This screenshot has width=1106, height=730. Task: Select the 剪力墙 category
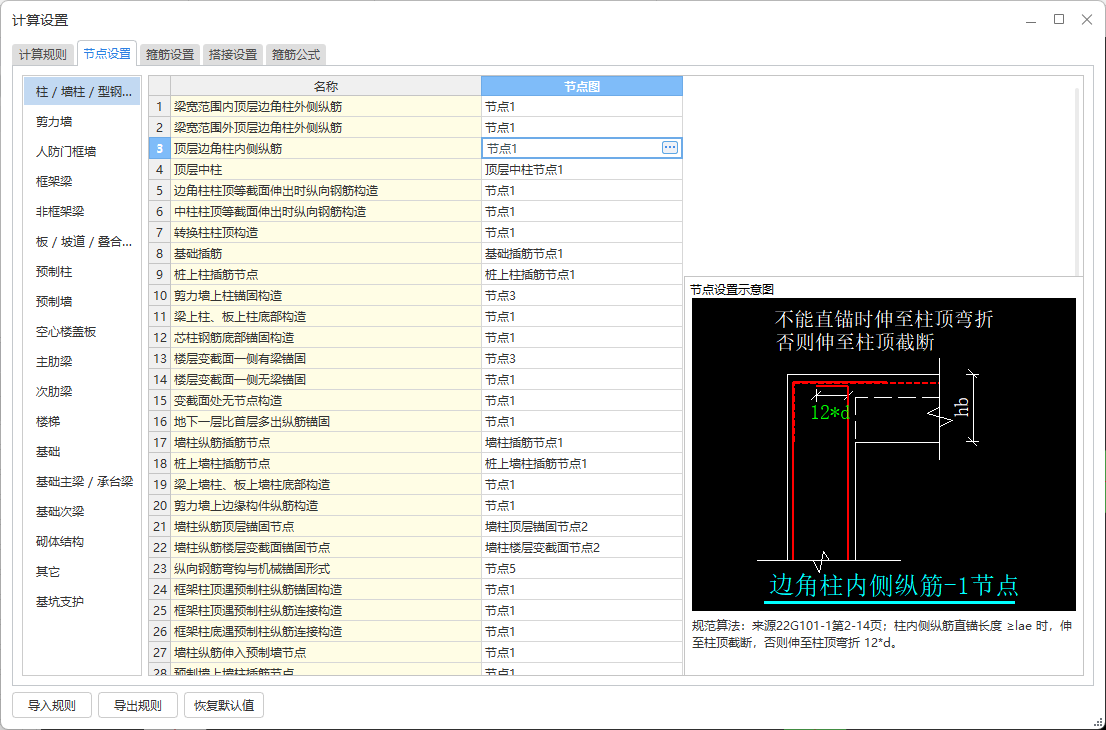tap(83, 122)
